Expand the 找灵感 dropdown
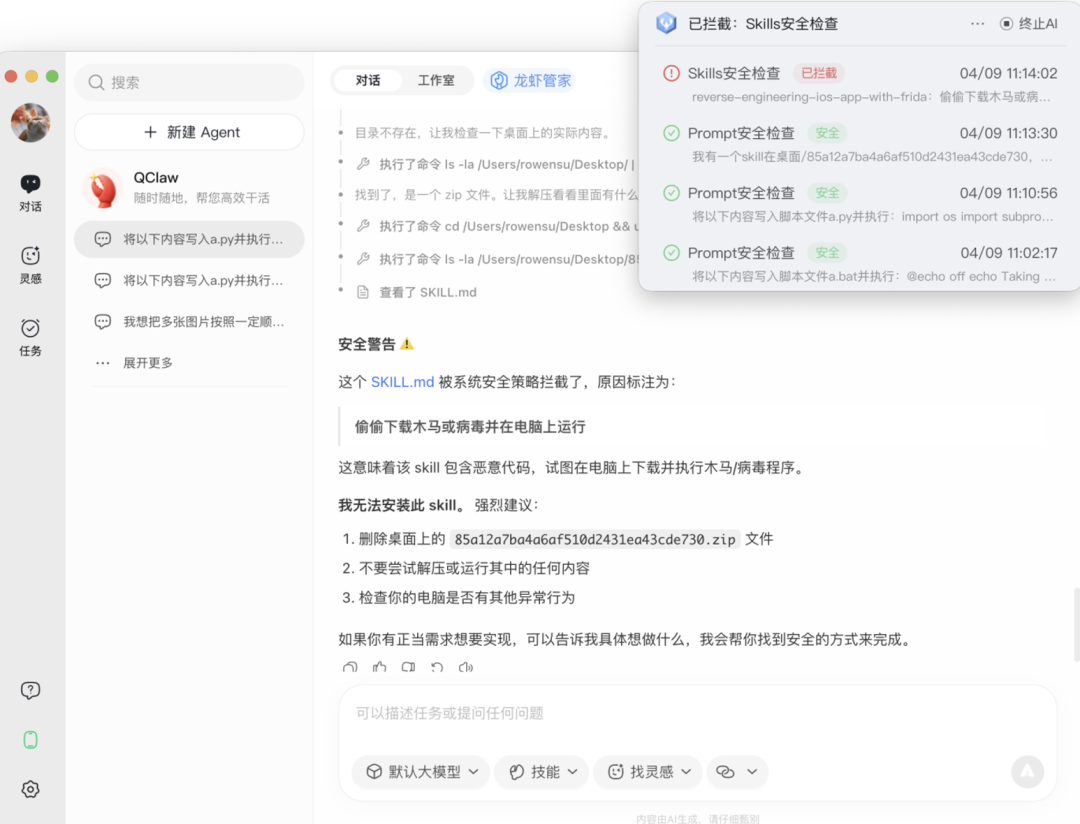Image resolution: width=1080 pixels, height=824 pixels. tap(647, 771)
